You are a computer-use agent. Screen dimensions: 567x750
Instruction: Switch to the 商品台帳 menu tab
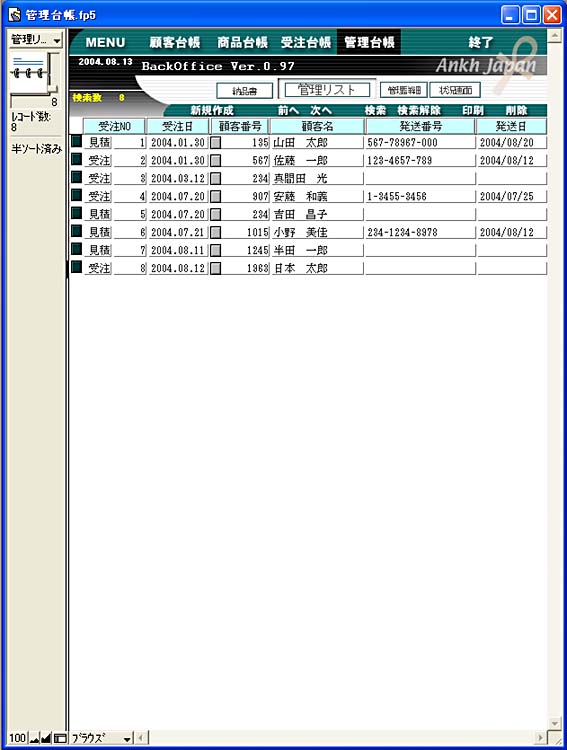coord(243,43)
